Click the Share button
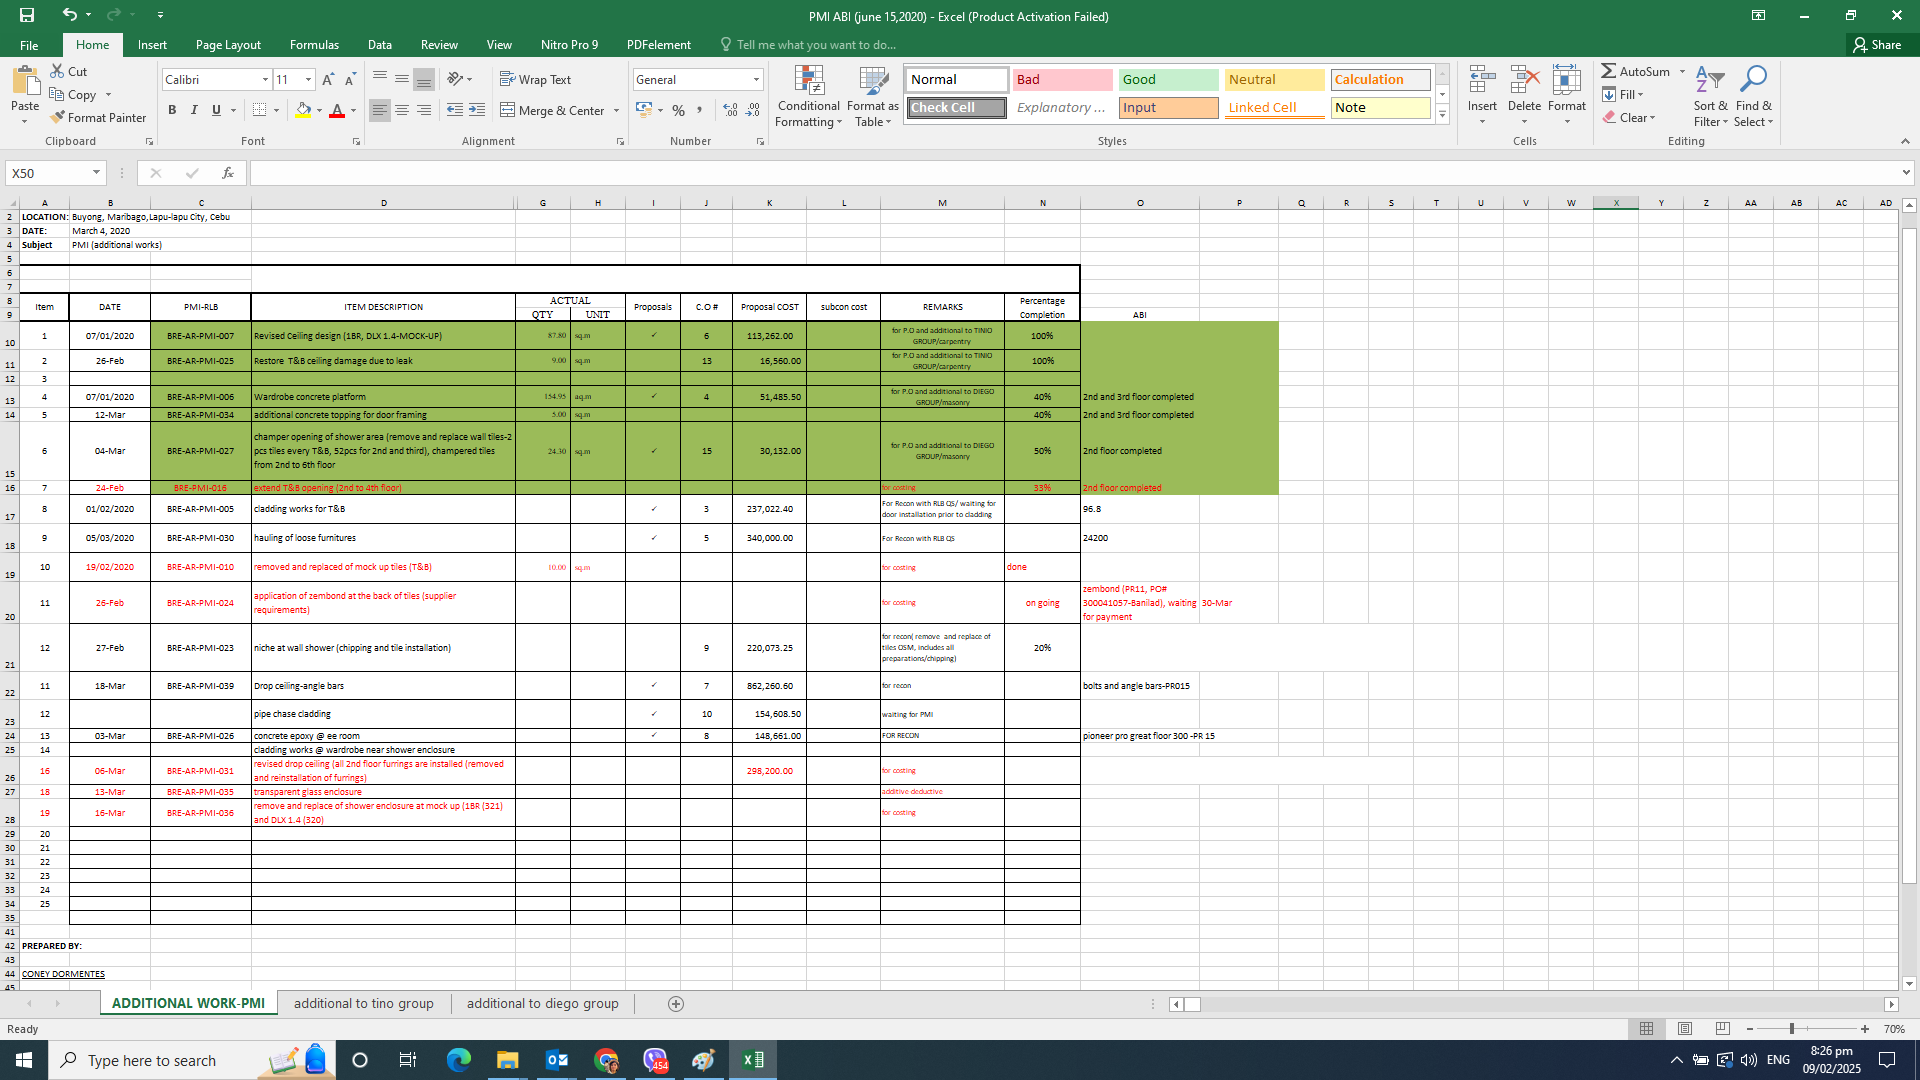Image resolution: width=1920 pixels, height=1080 pixels. click(x=1877, y=45)
